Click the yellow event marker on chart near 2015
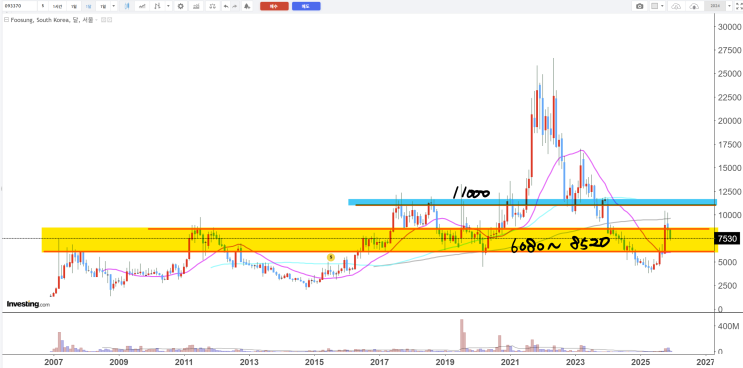This screenshot has height=368, width=743. click(x=331, y=257)
